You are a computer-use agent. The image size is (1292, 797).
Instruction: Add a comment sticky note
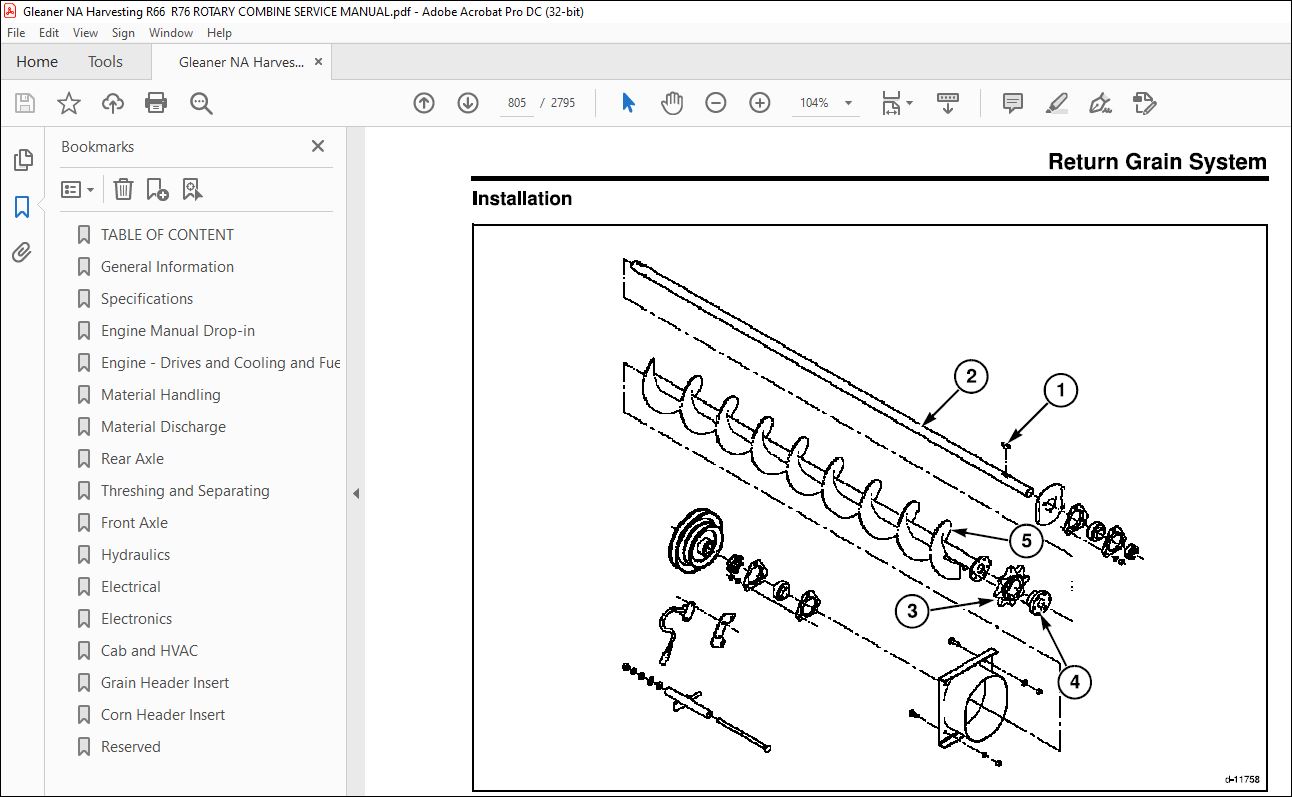pyautogui.click(x=1013, y=103)
